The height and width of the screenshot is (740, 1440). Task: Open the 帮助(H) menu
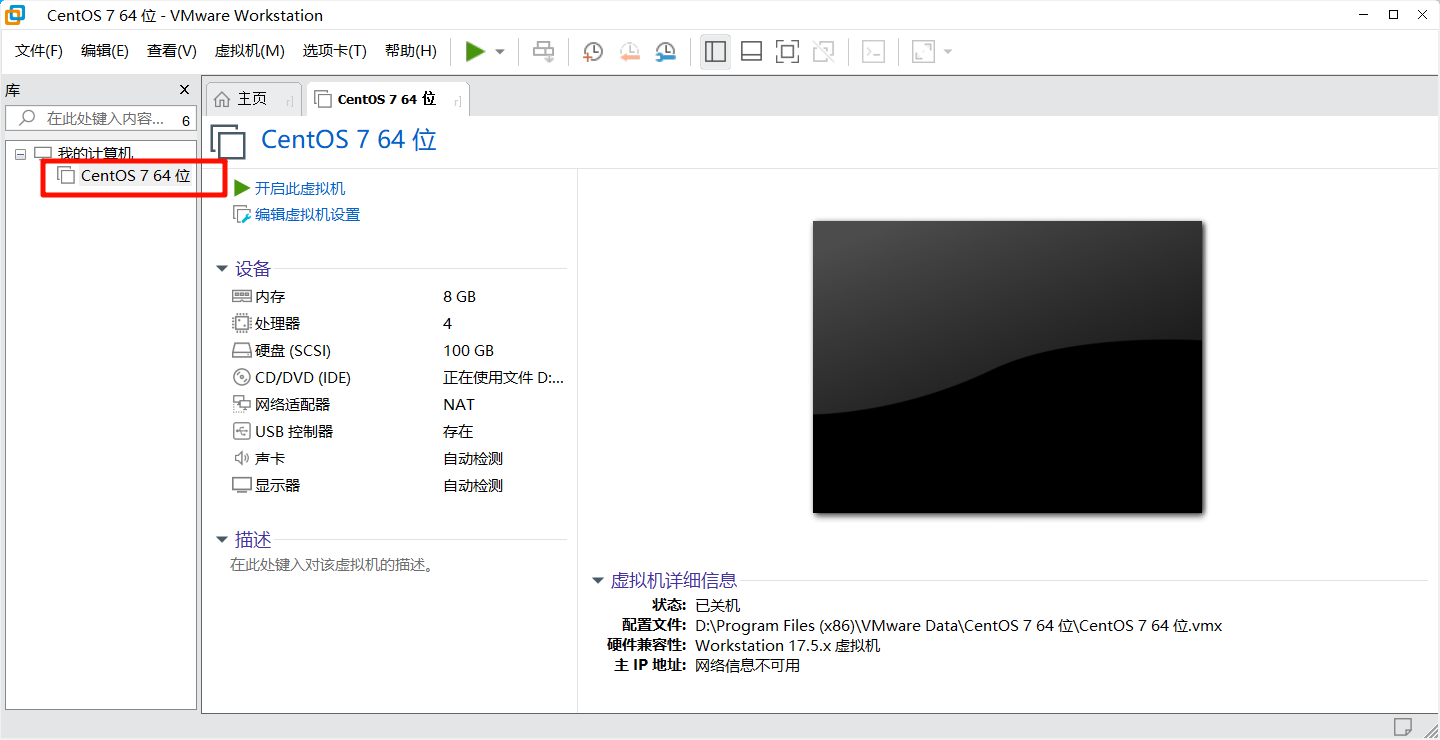point(411,51)
